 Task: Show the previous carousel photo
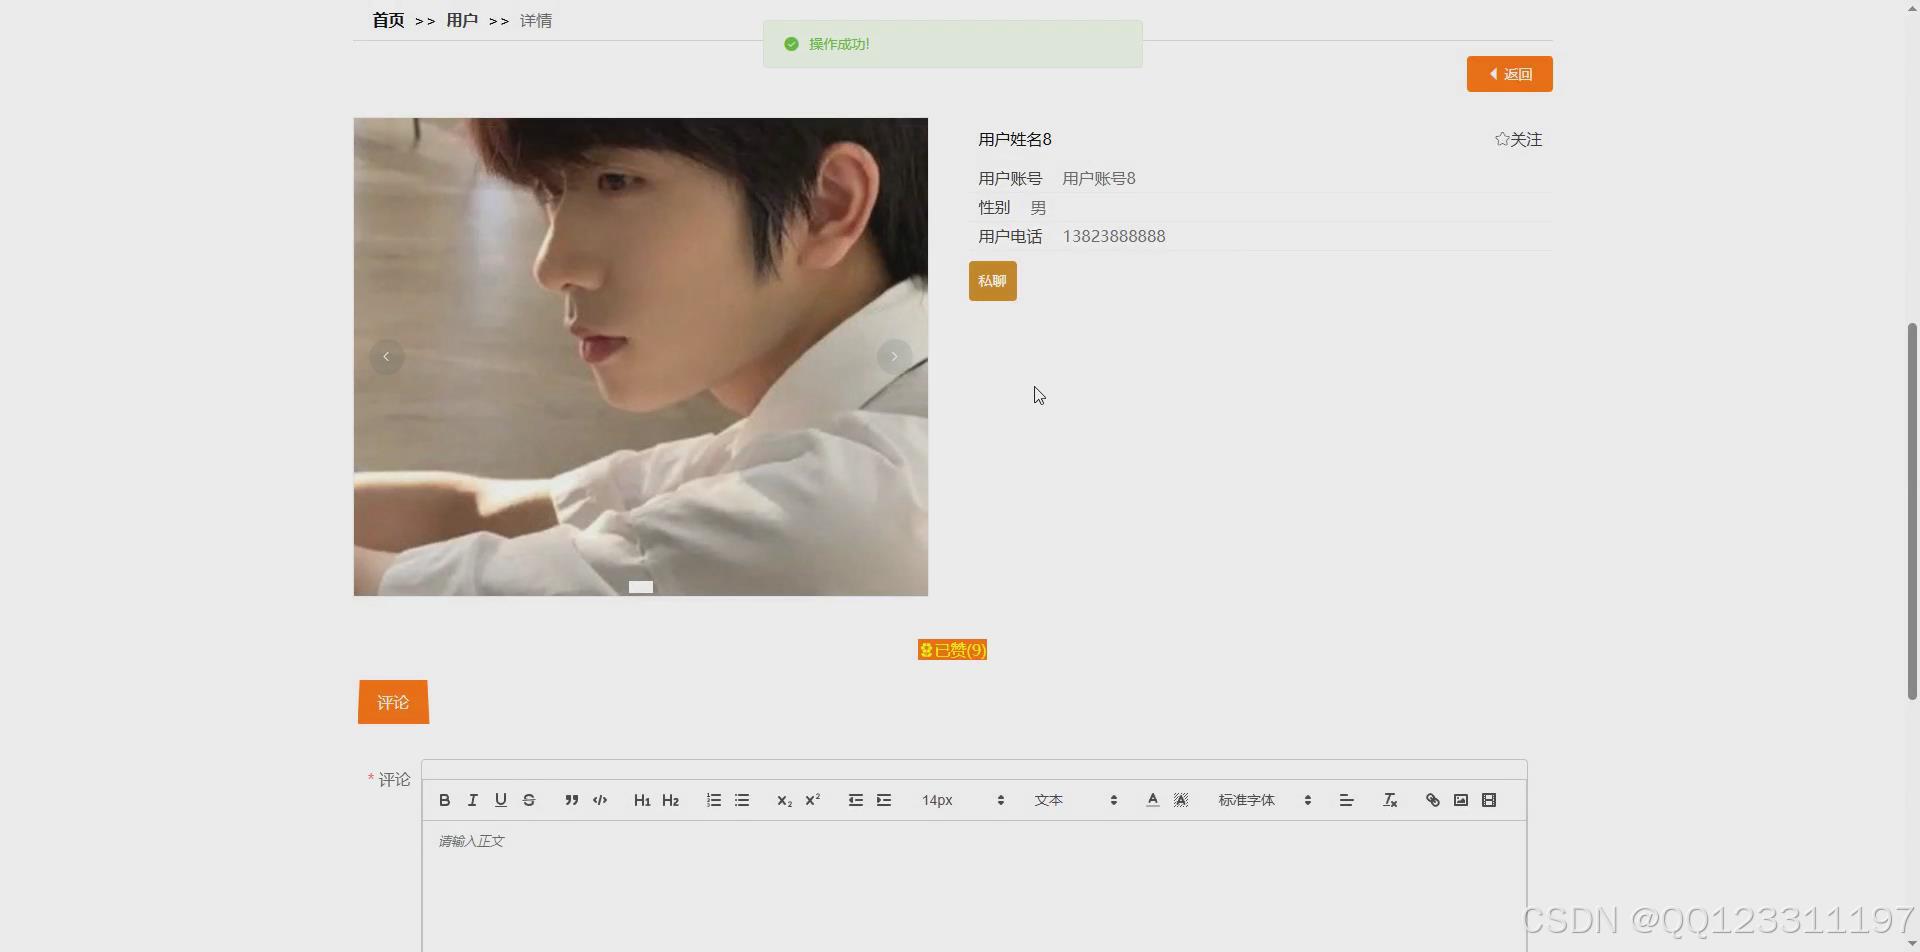[x=386, y=357]
